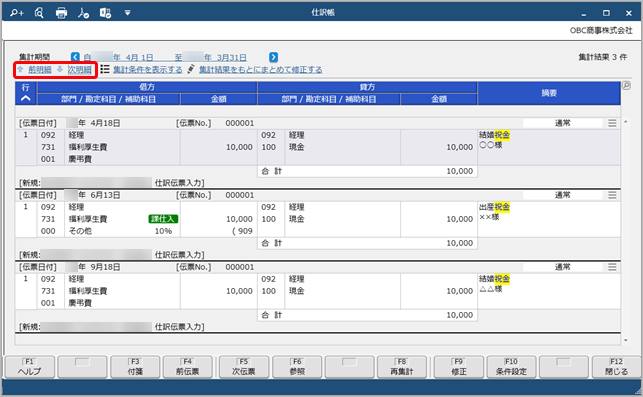Image resolution: width=643 pixels, height=397 pixels.
Task: Click the scroll down arrow of the list
Action: [x=626, y=340]
